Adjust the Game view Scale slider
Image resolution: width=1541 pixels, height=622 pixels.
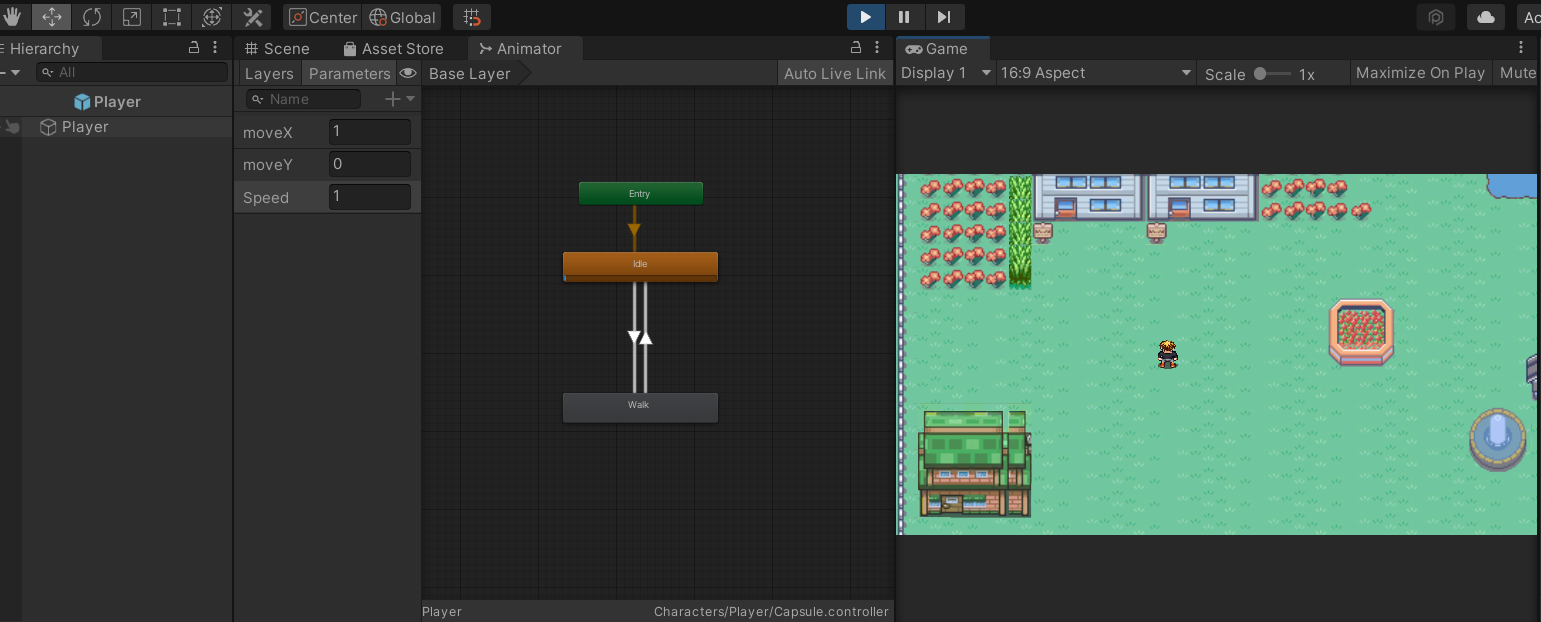tap(1272, 73)
